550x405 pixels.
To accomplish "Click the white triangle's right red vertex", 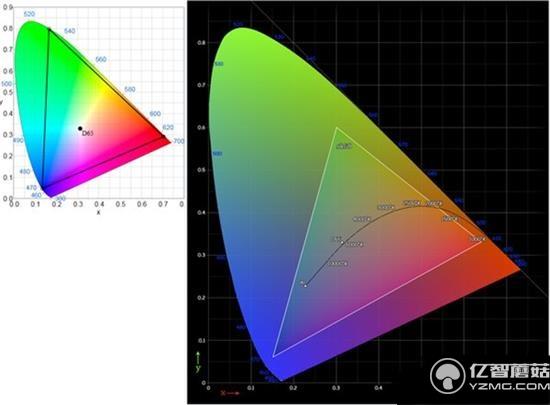I will 482,241.
